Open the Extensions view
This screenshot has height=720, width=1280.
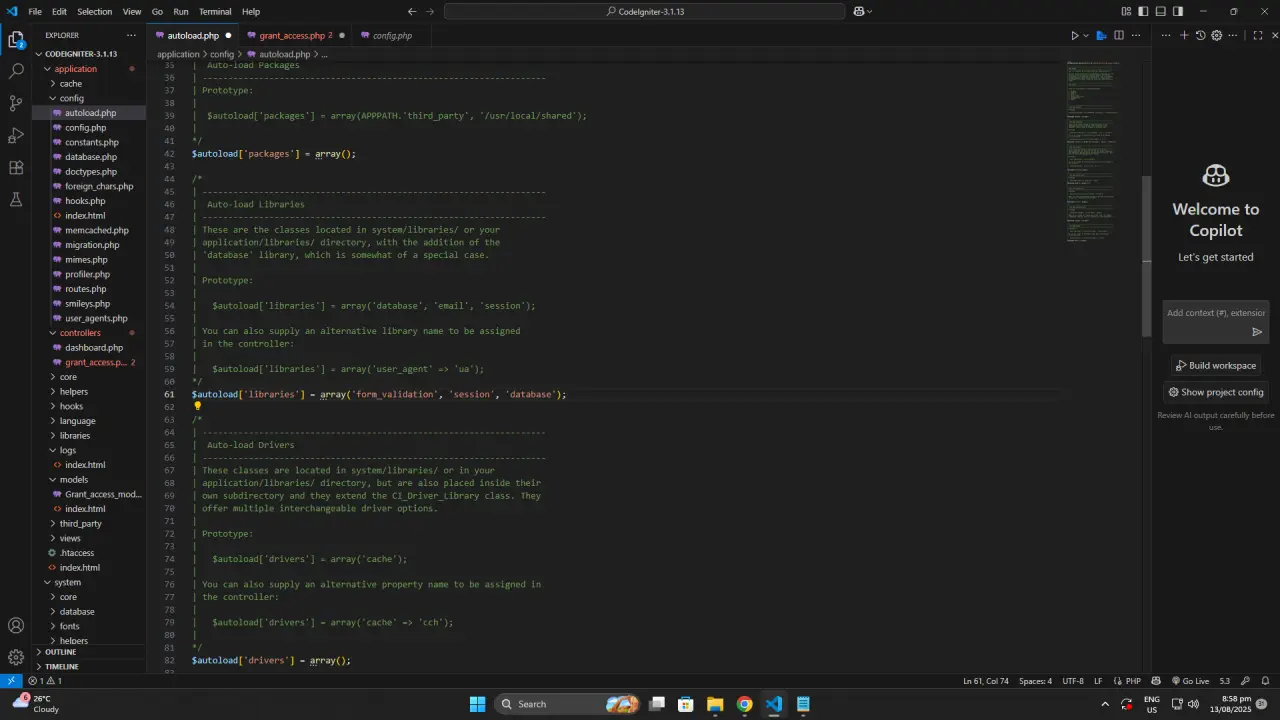pyautogui.click(x=16, y=167)
